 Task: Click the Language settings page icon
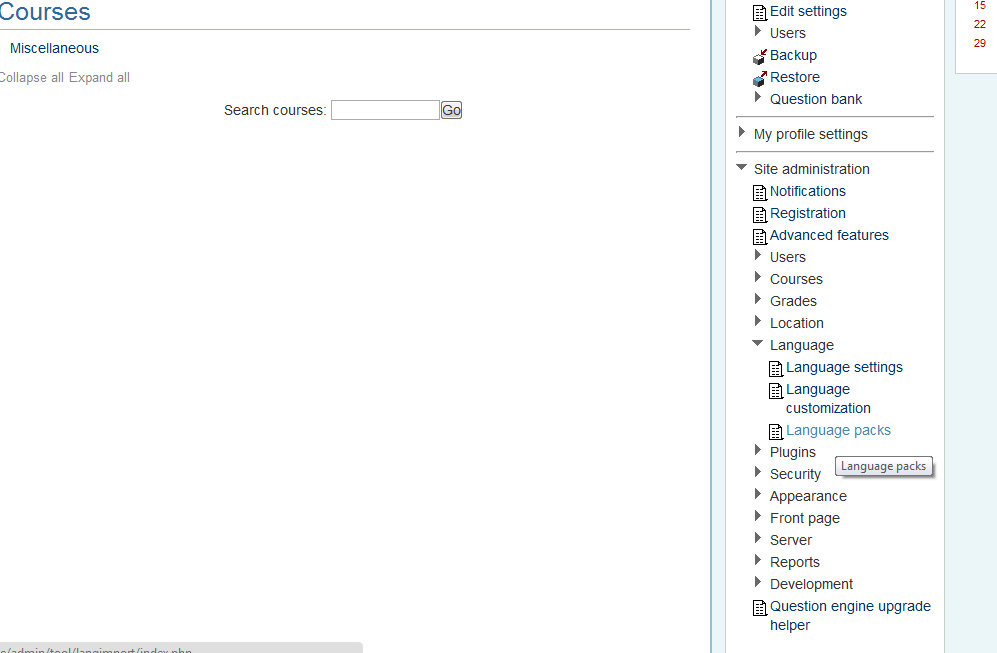(776, 368)
